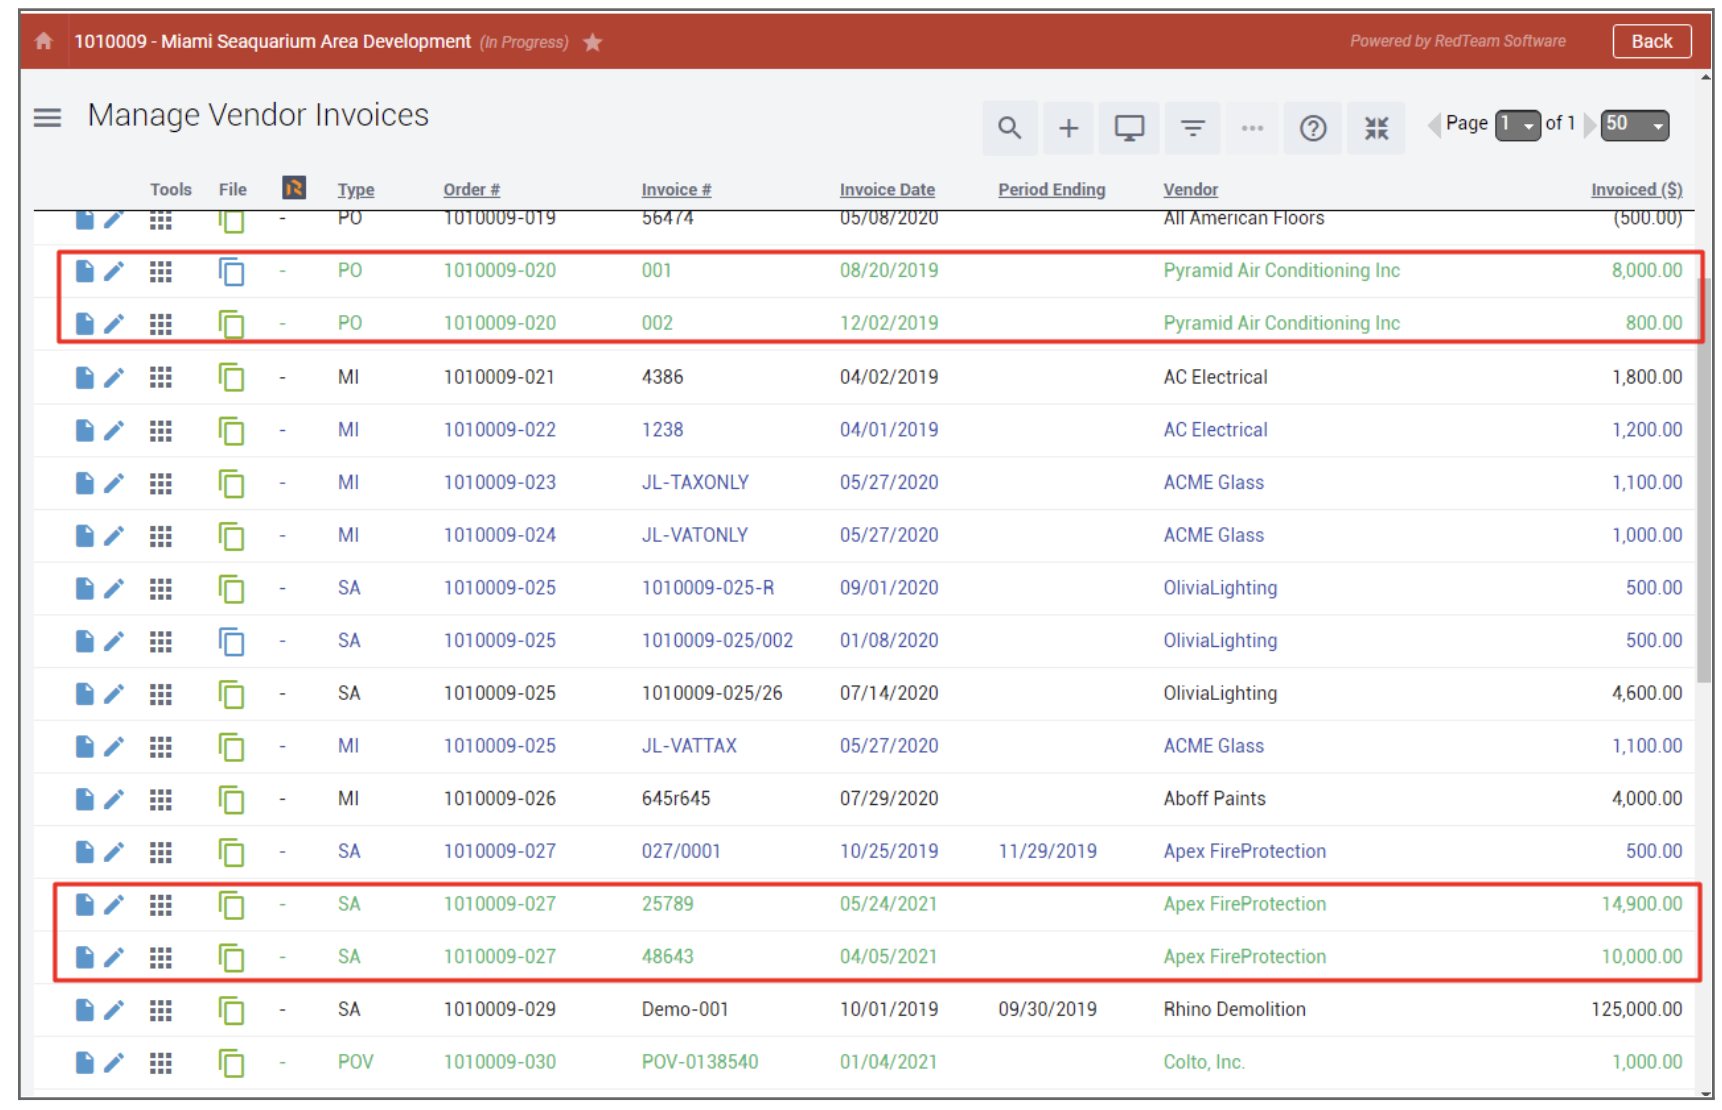Edit invoice 1010009-025/26 with pencil
1722x1110 pixels.
(x=114, y=694)
